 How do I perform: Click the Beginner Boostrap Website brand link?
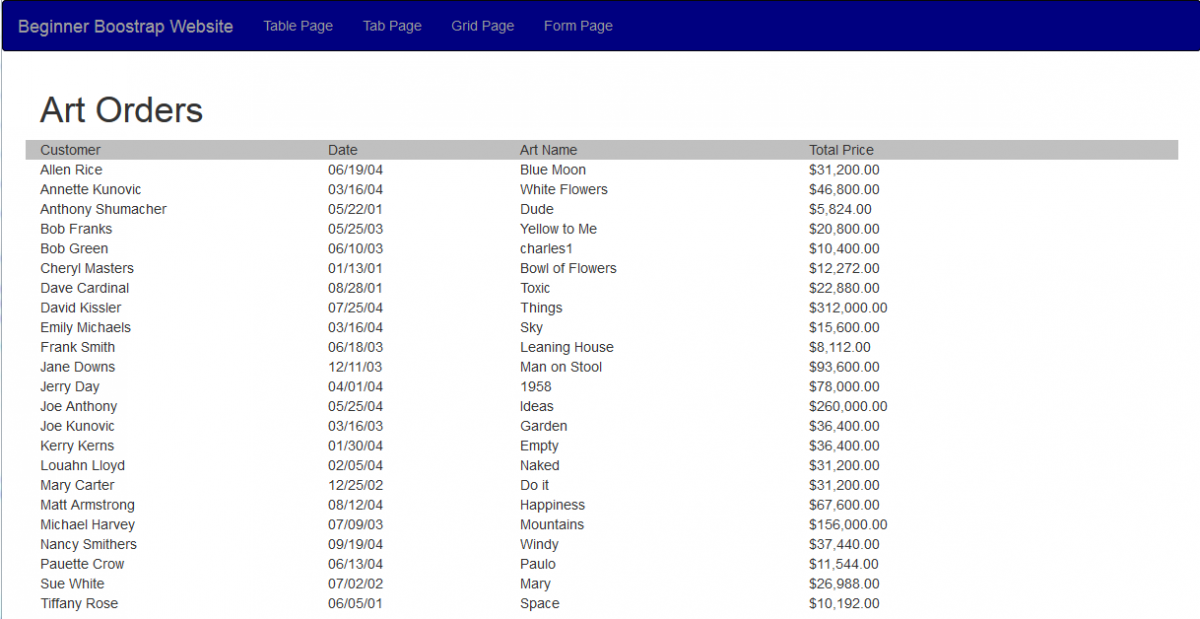125,27
